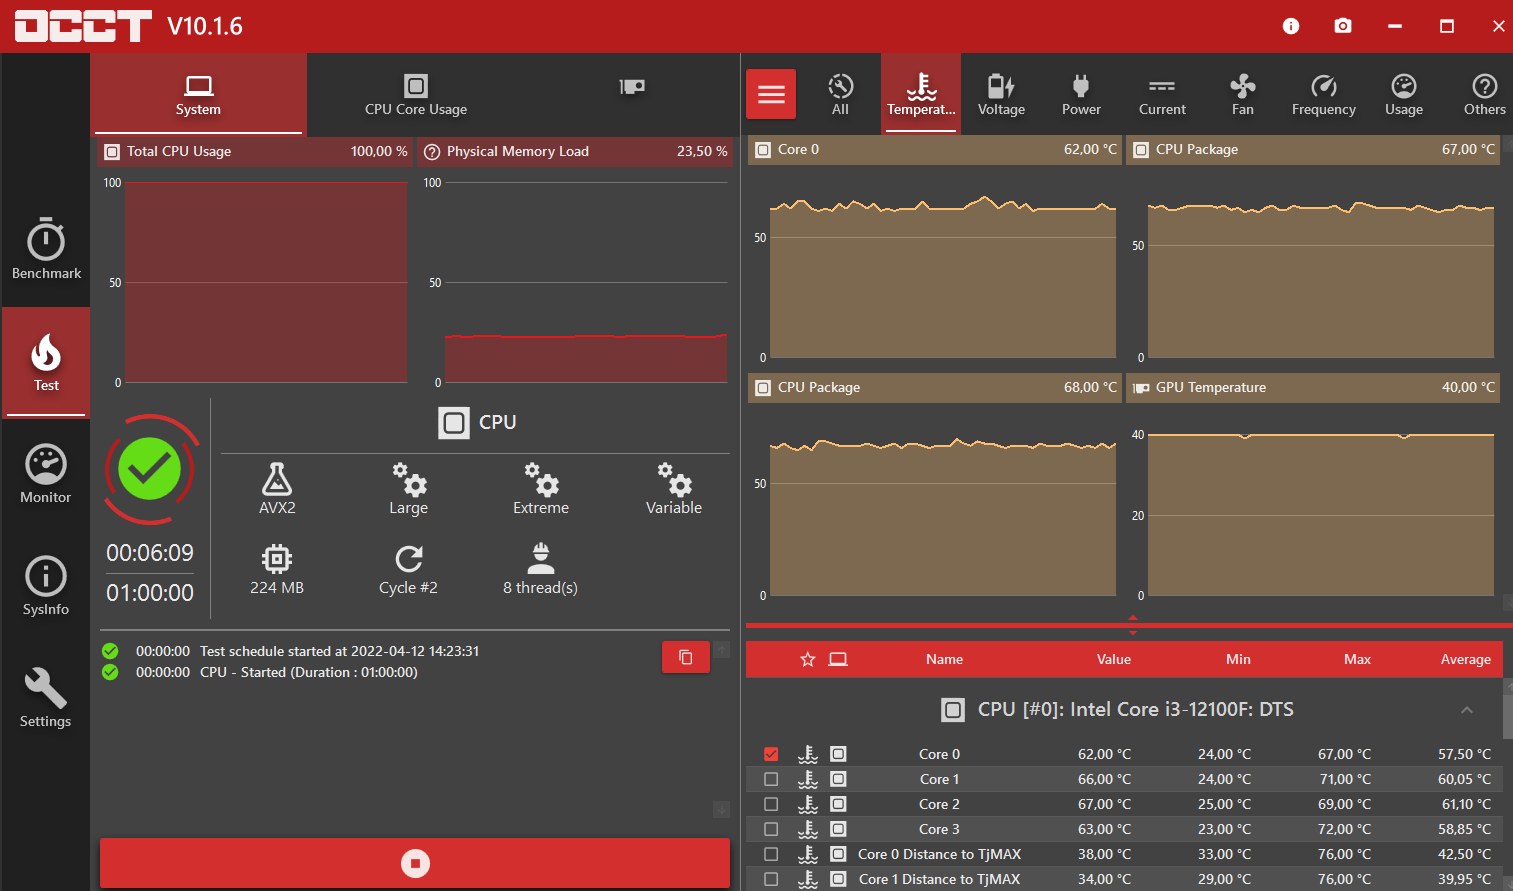Viewport: 1513px width, 891px height.
Task: Click the green test status checkmark
Action: (150, 469)
